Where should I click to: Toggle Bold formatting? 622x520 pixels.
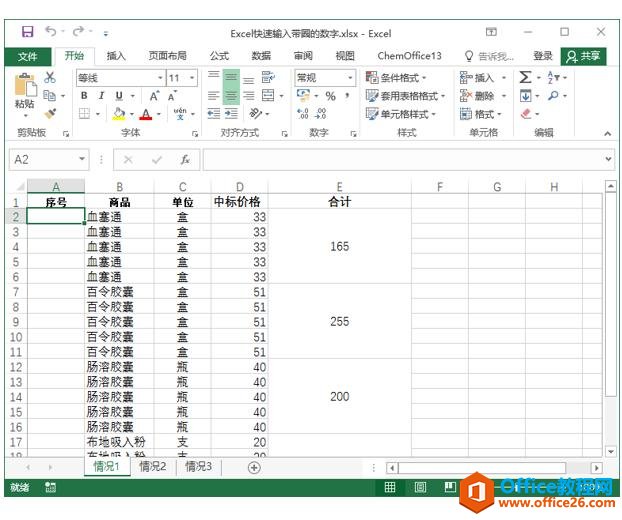click(84, 96)
